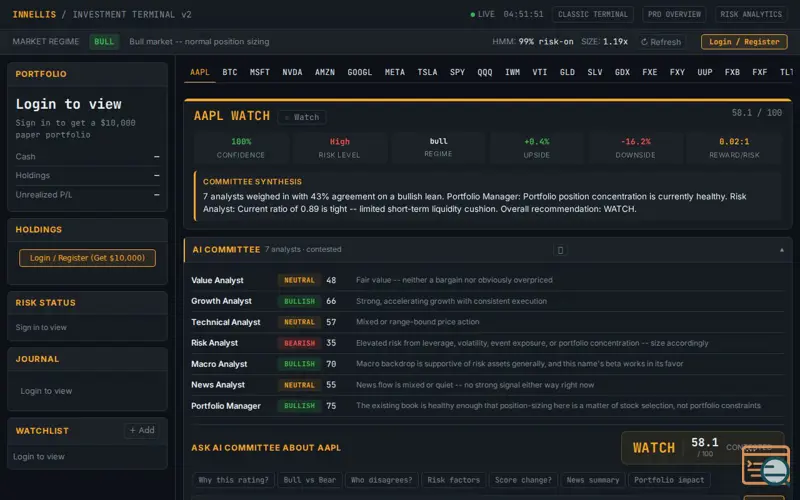Click the INNELLIS logo text
The image size is (800, 500).
pyautogui.click(x=34, y=14)
